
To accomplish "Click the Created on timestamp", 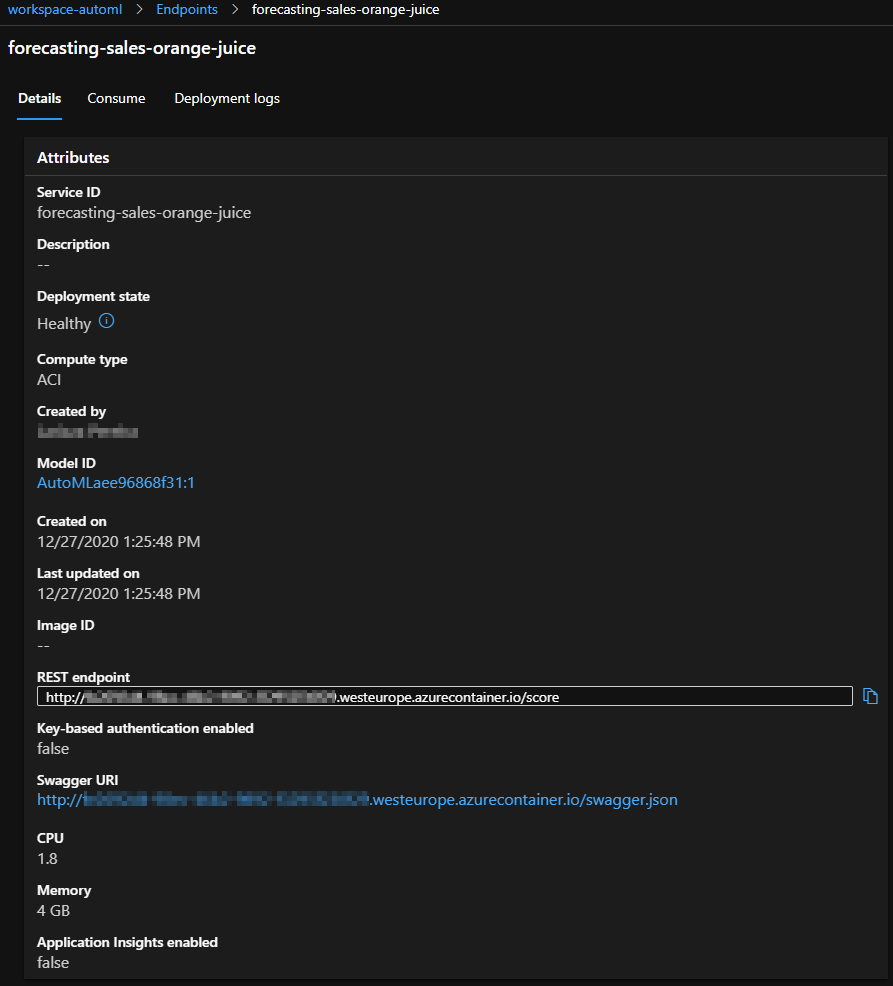I will point(118,542).
